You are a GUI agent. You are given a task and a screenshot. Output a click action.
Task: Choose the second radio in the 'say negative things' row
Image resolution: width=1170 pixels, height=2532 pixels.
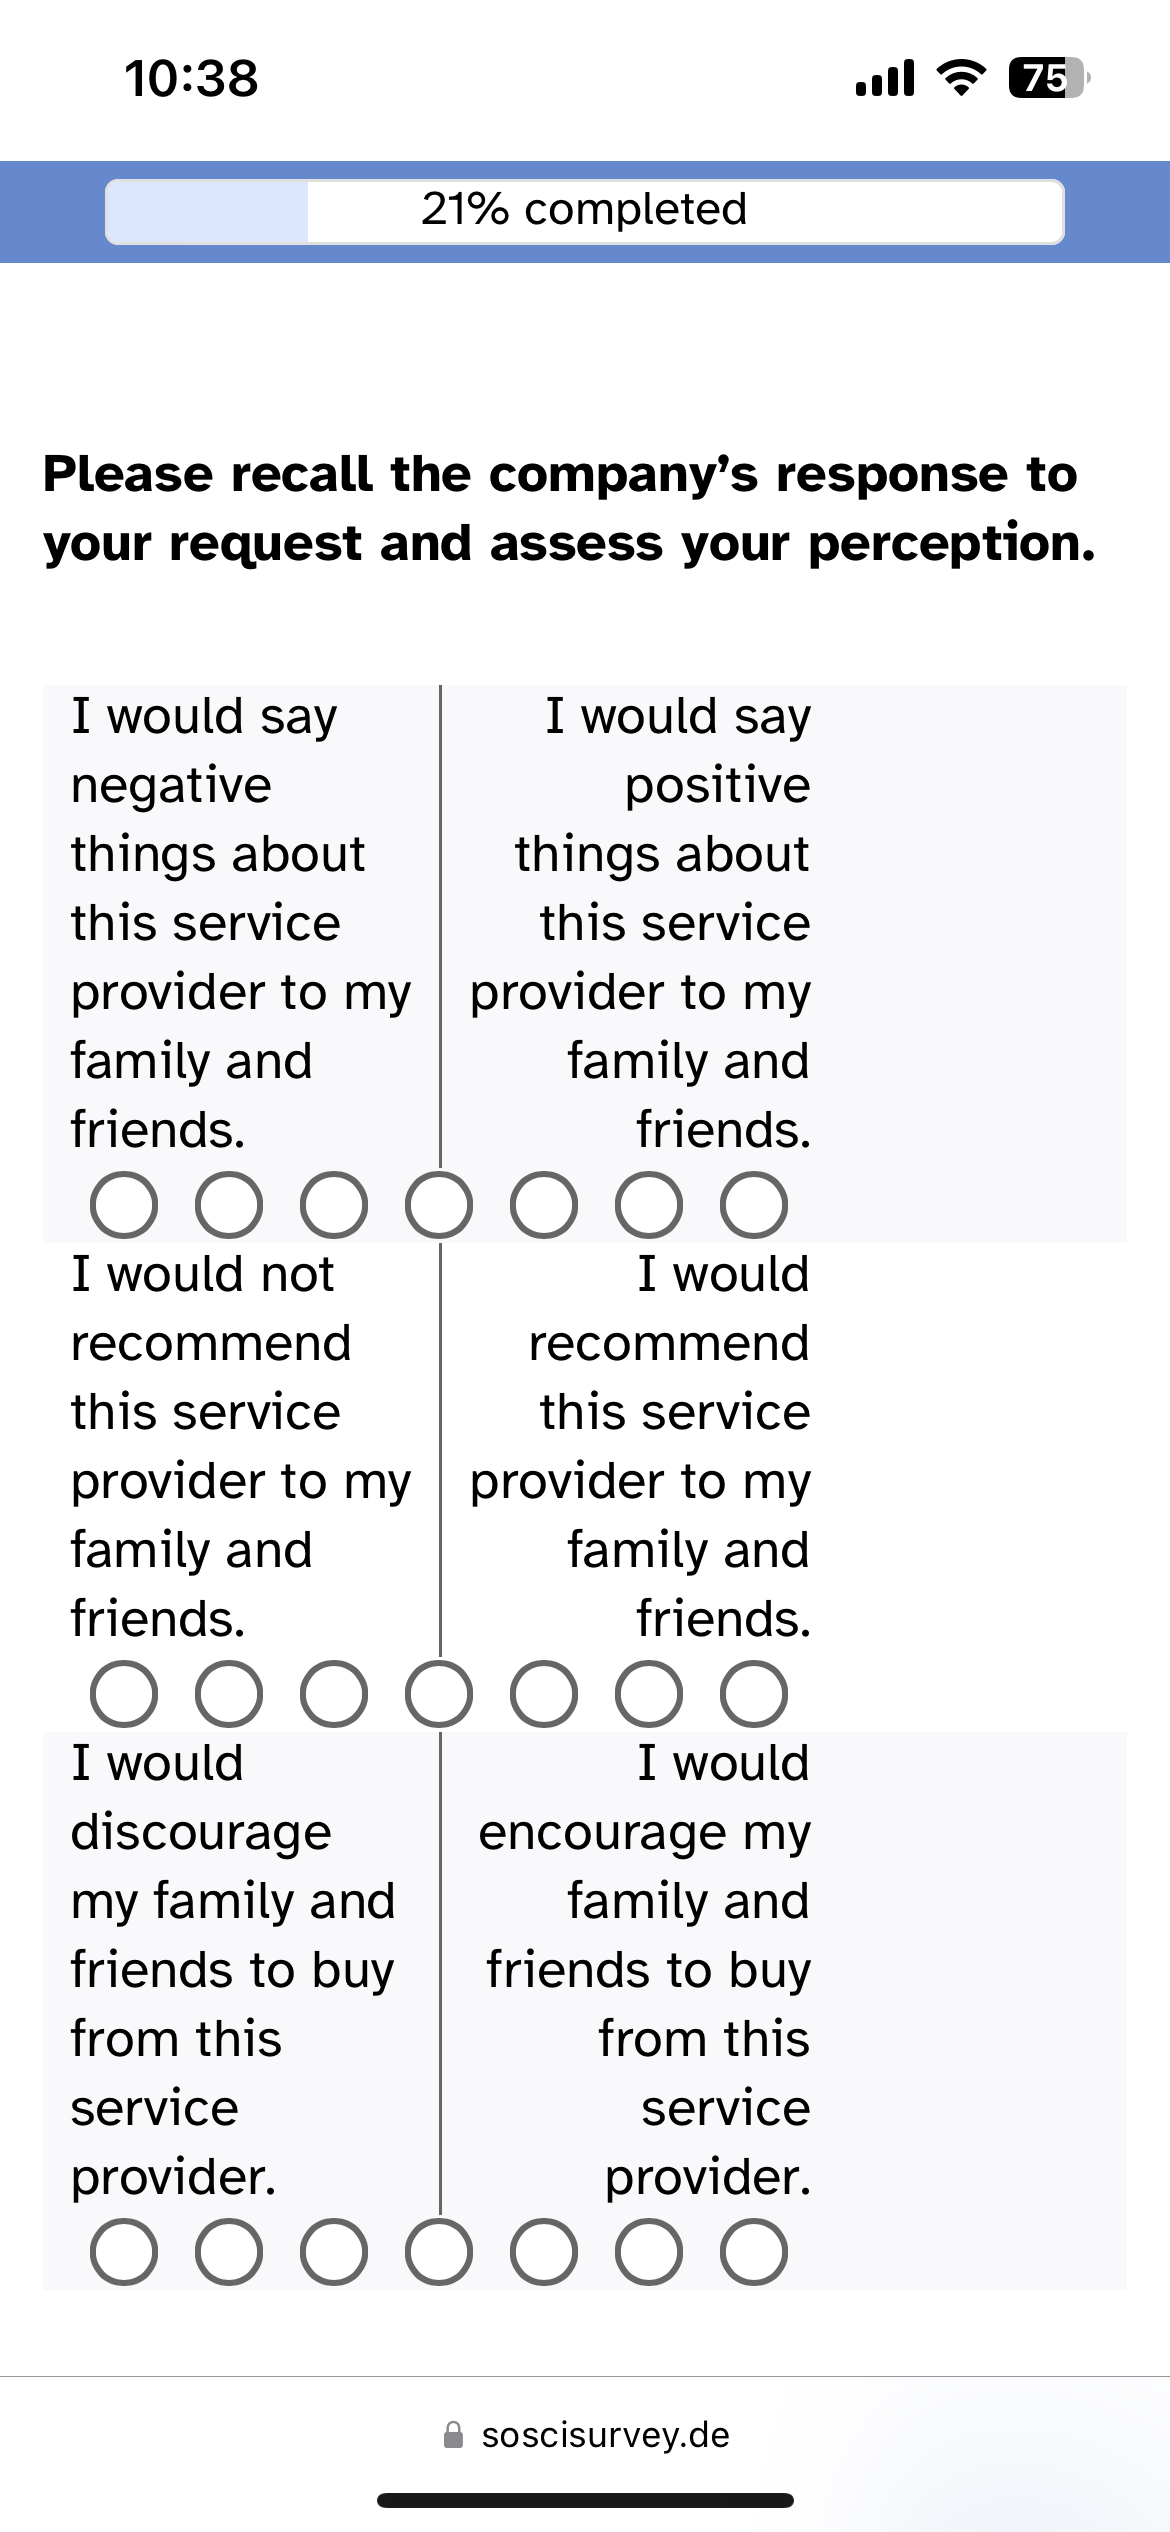[x=229, y=1205]
